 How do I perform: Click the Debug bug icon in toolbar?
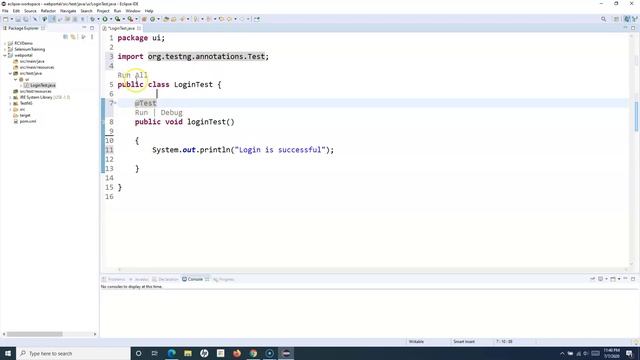[x=93, y=19]
